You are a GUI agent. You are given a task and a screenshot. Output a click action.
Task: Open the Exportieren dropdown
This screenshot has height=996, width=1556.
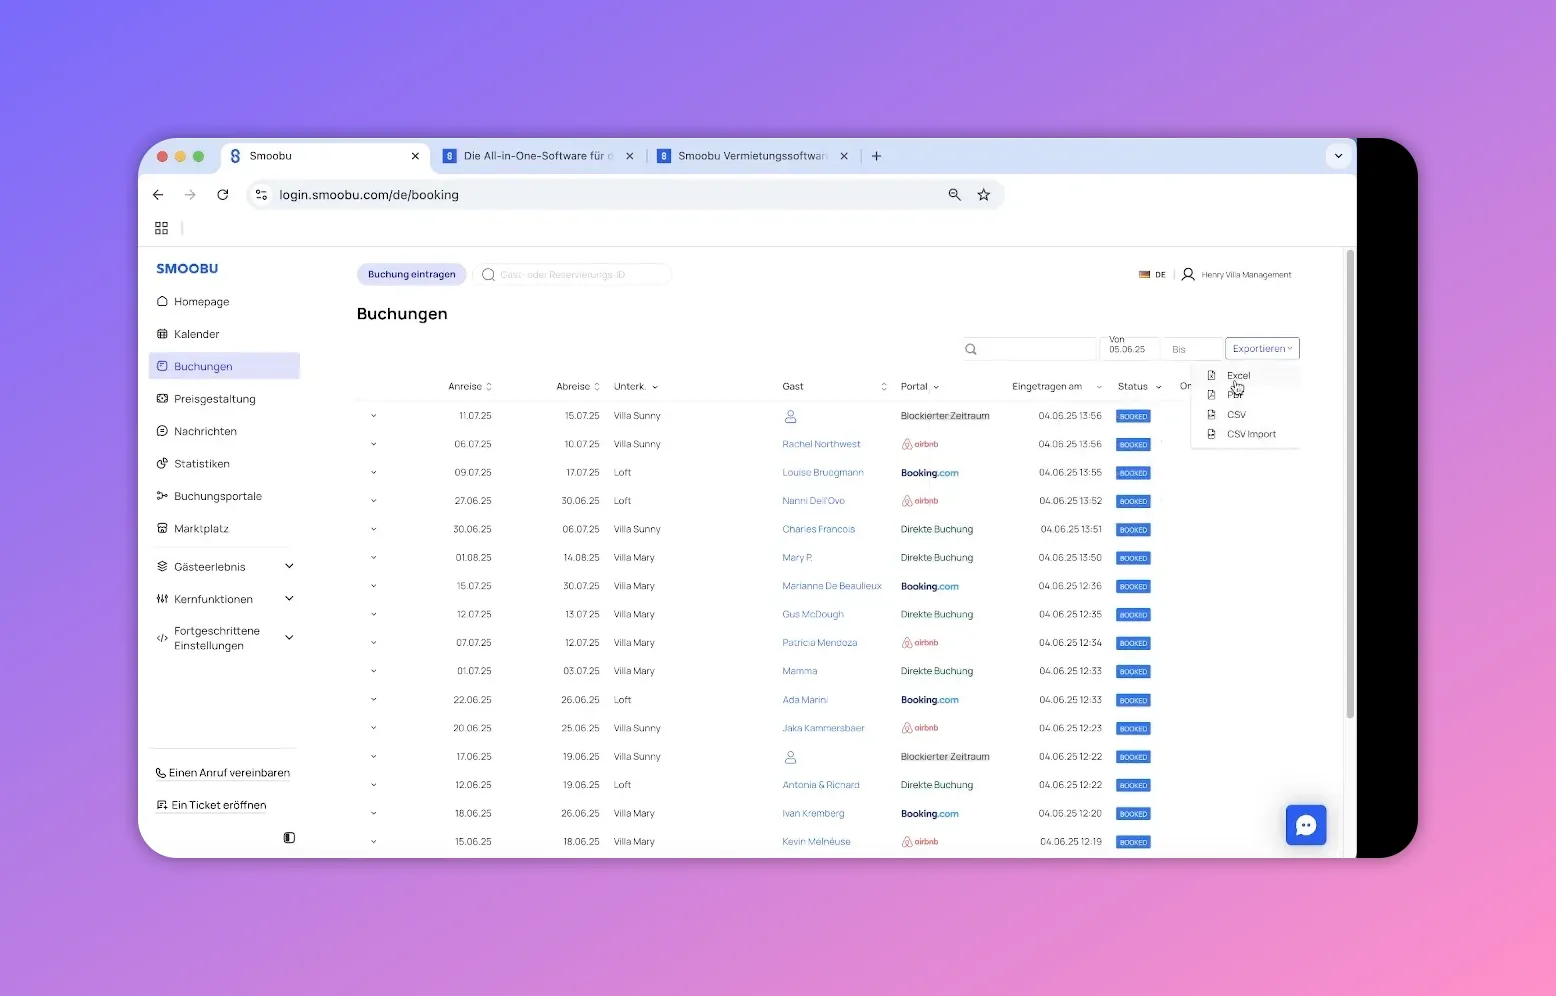[x=1261, y=348]
